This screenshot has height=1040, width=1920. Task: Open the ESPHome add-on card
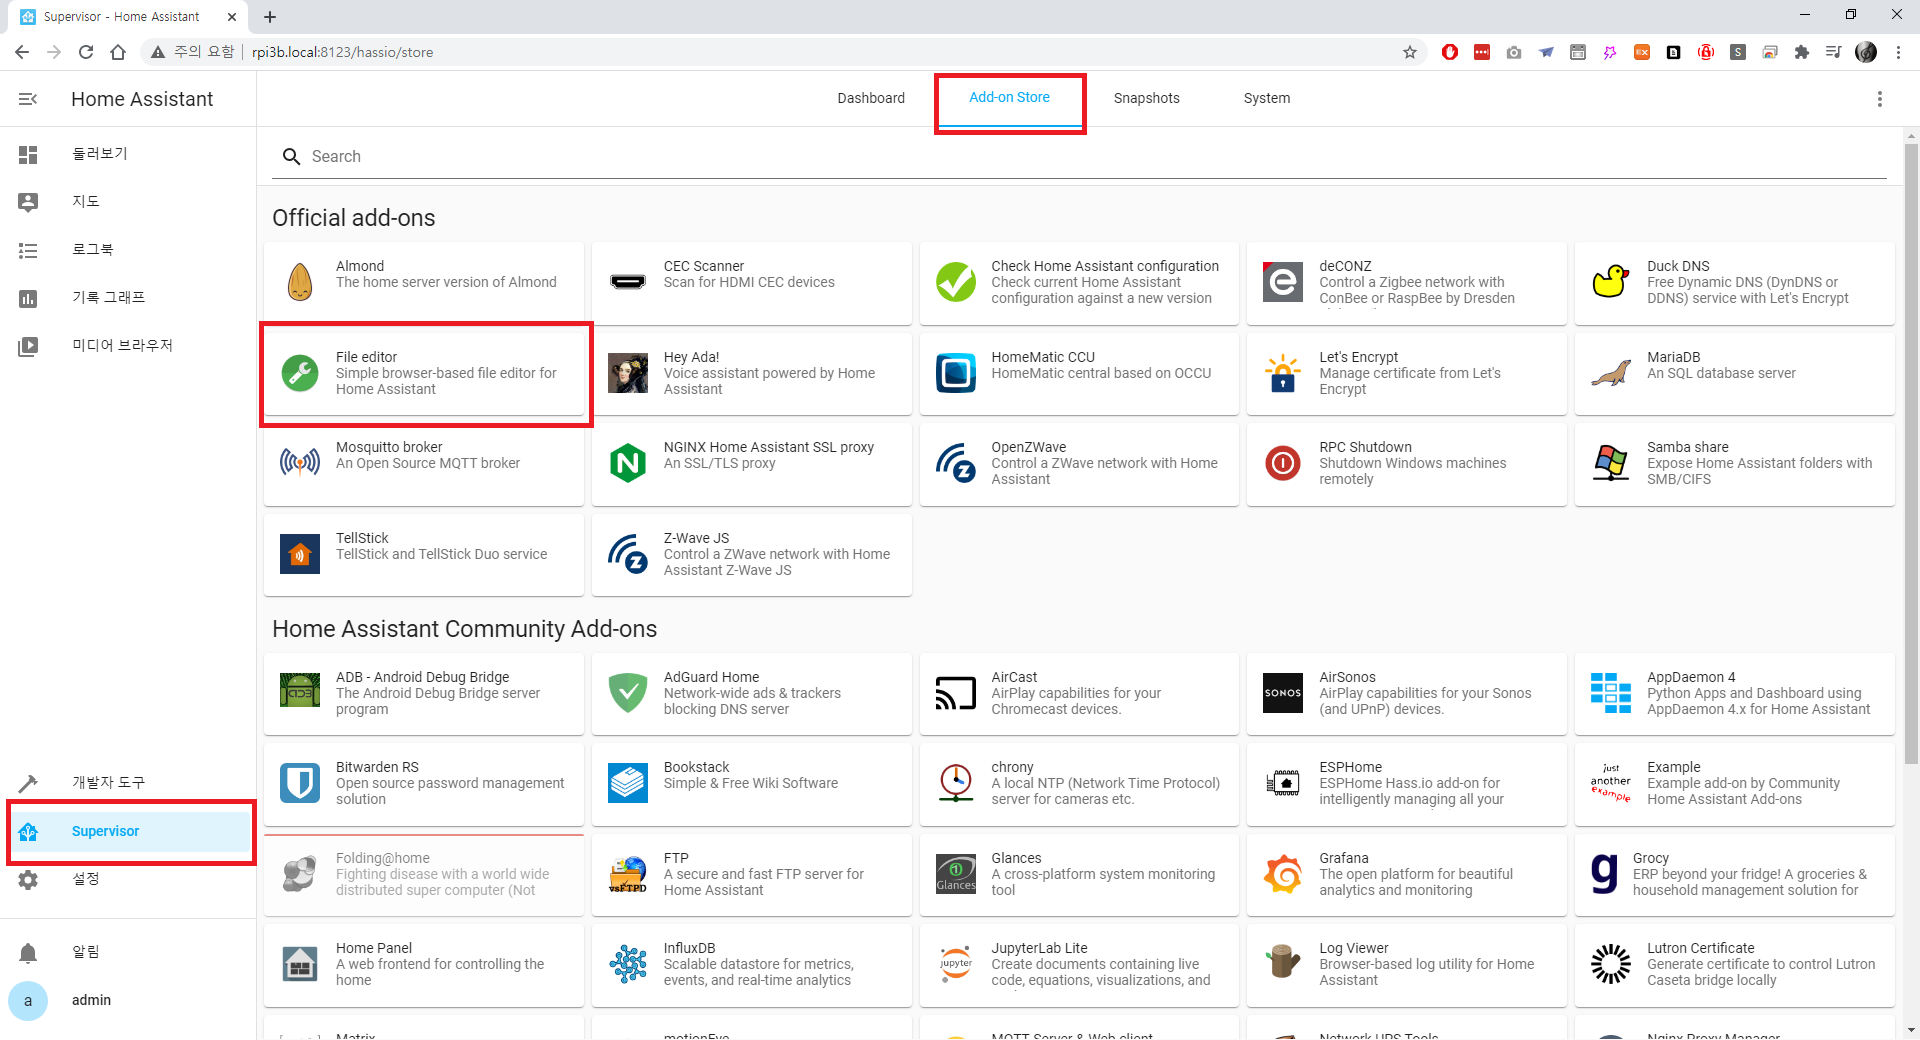coord(1406,784)
